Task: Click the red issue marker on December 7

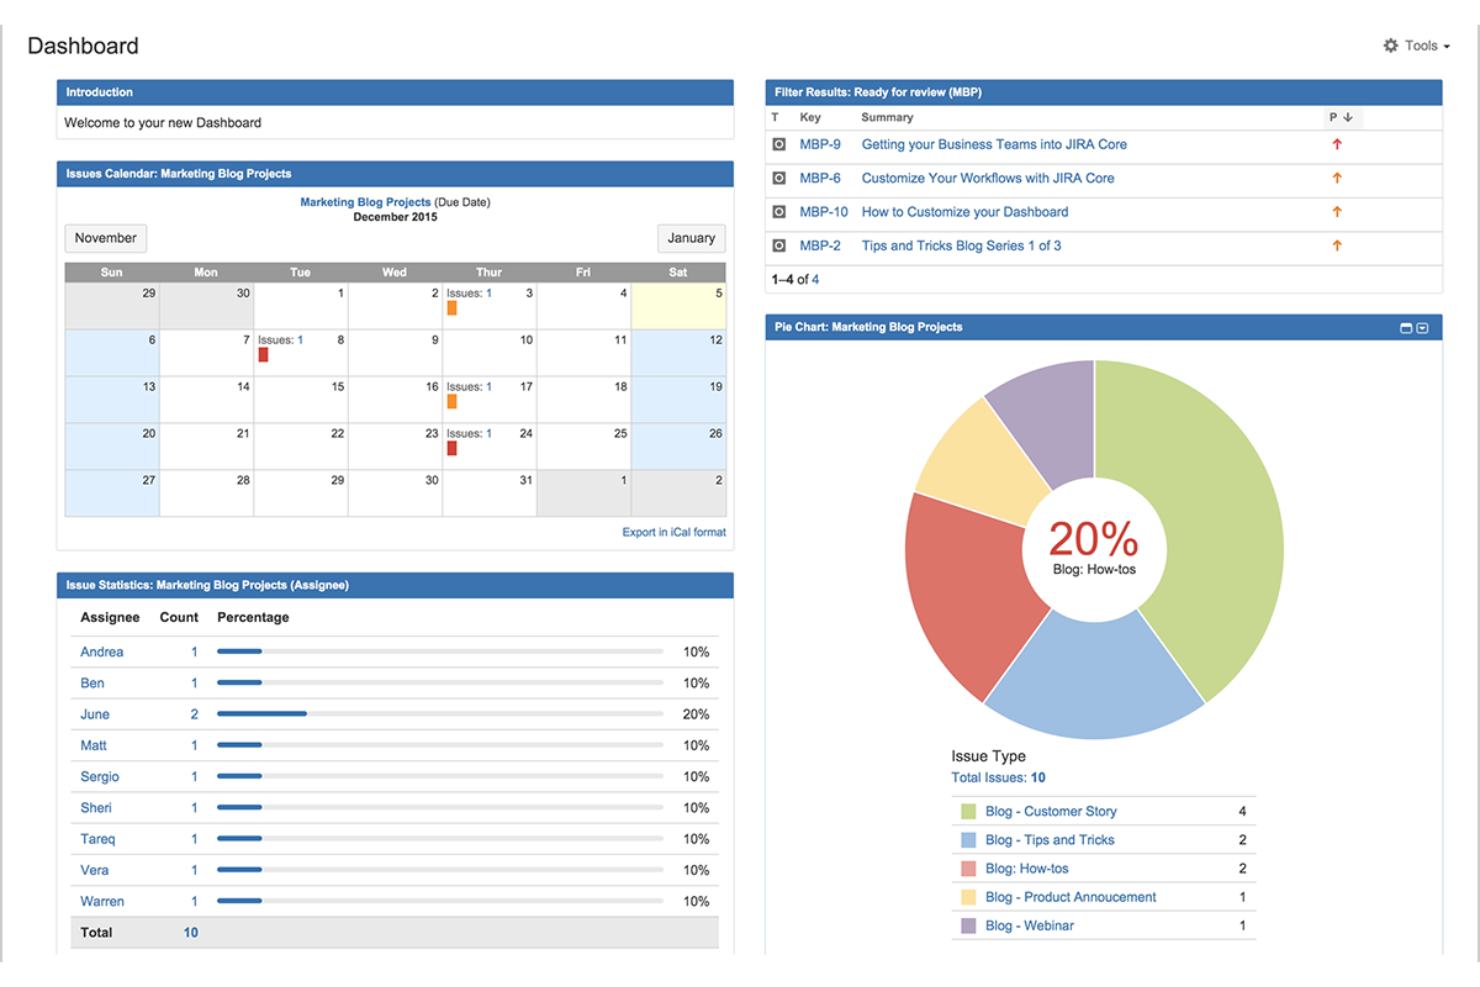Action: tap(263, 355)
